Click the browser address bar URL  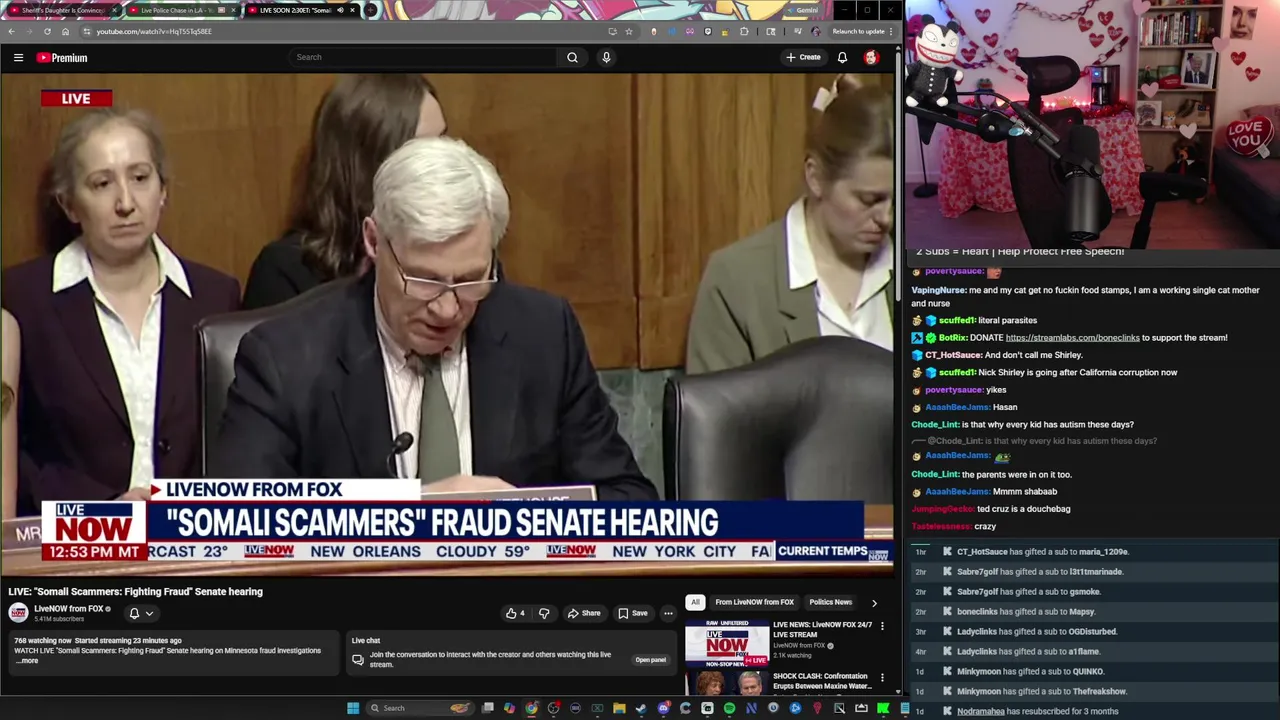154,31
